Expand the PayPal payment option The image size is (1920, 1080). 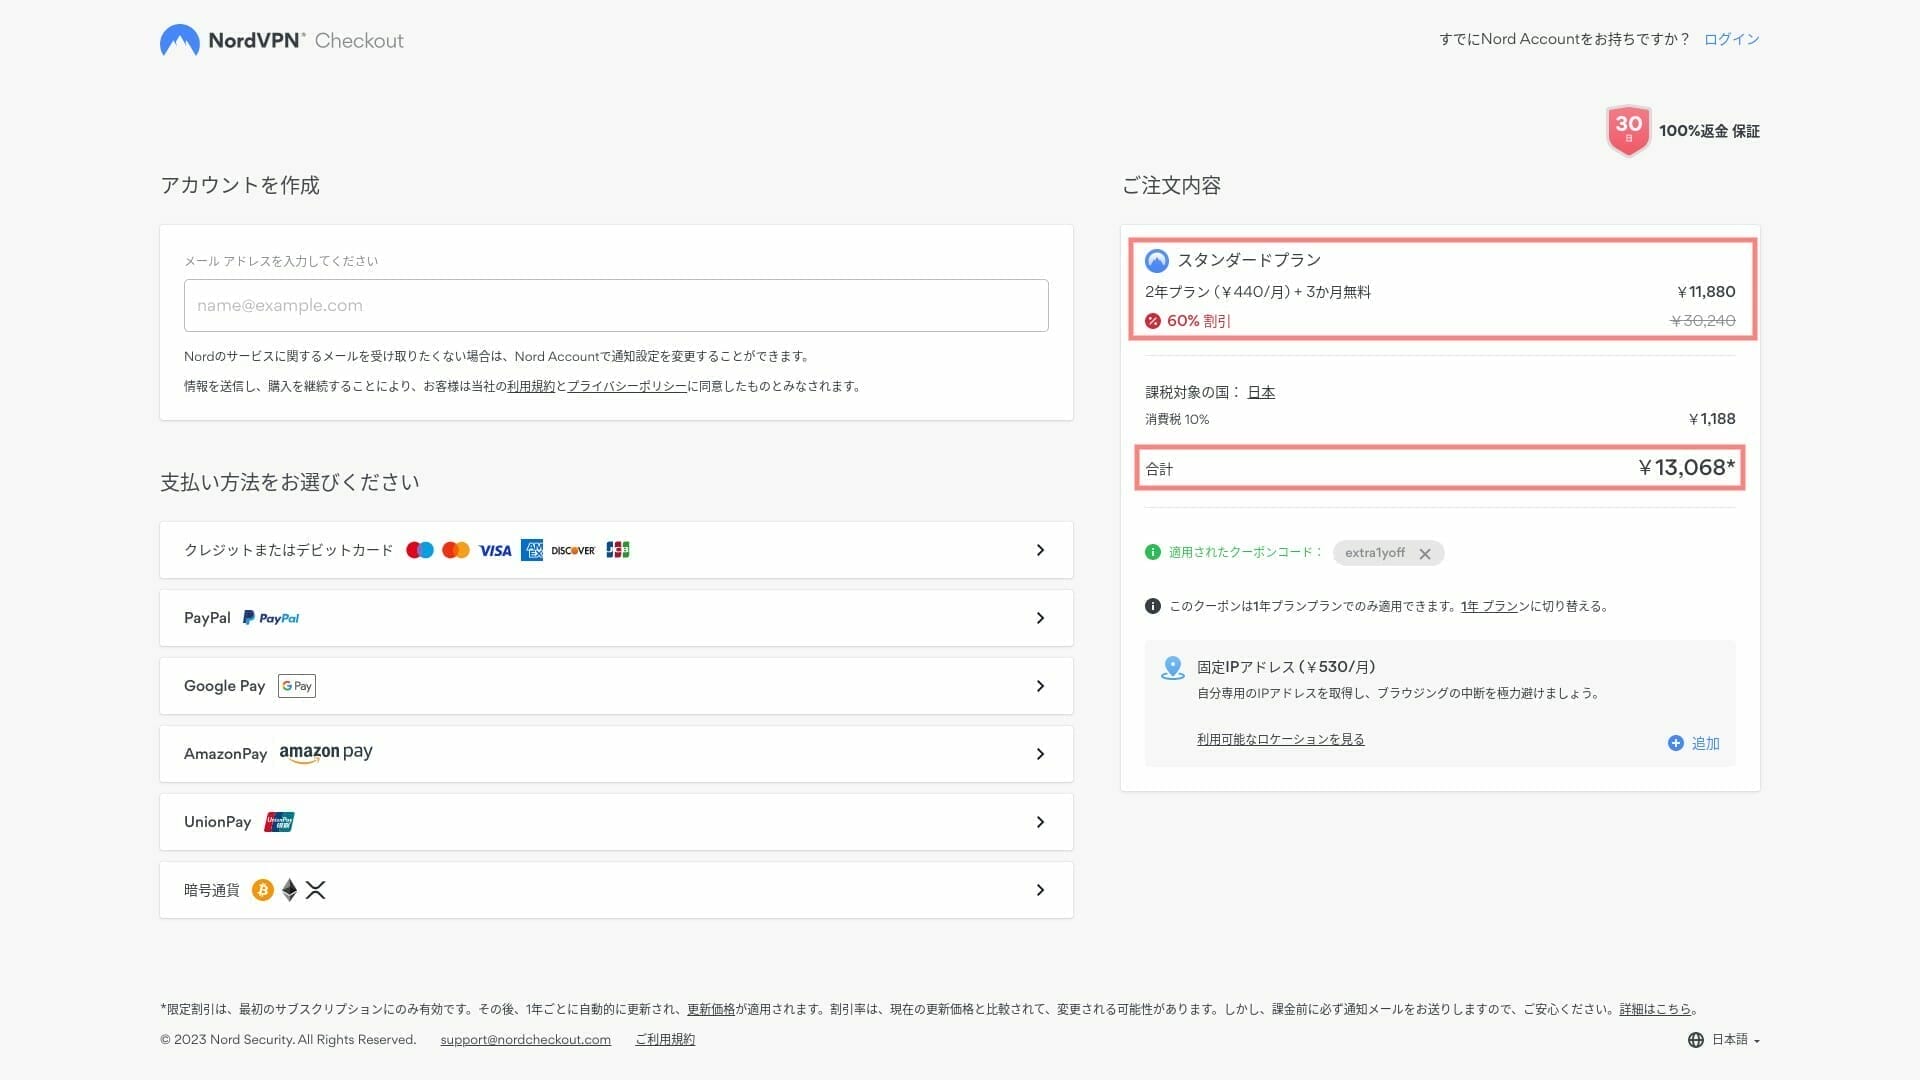[616, 618]
